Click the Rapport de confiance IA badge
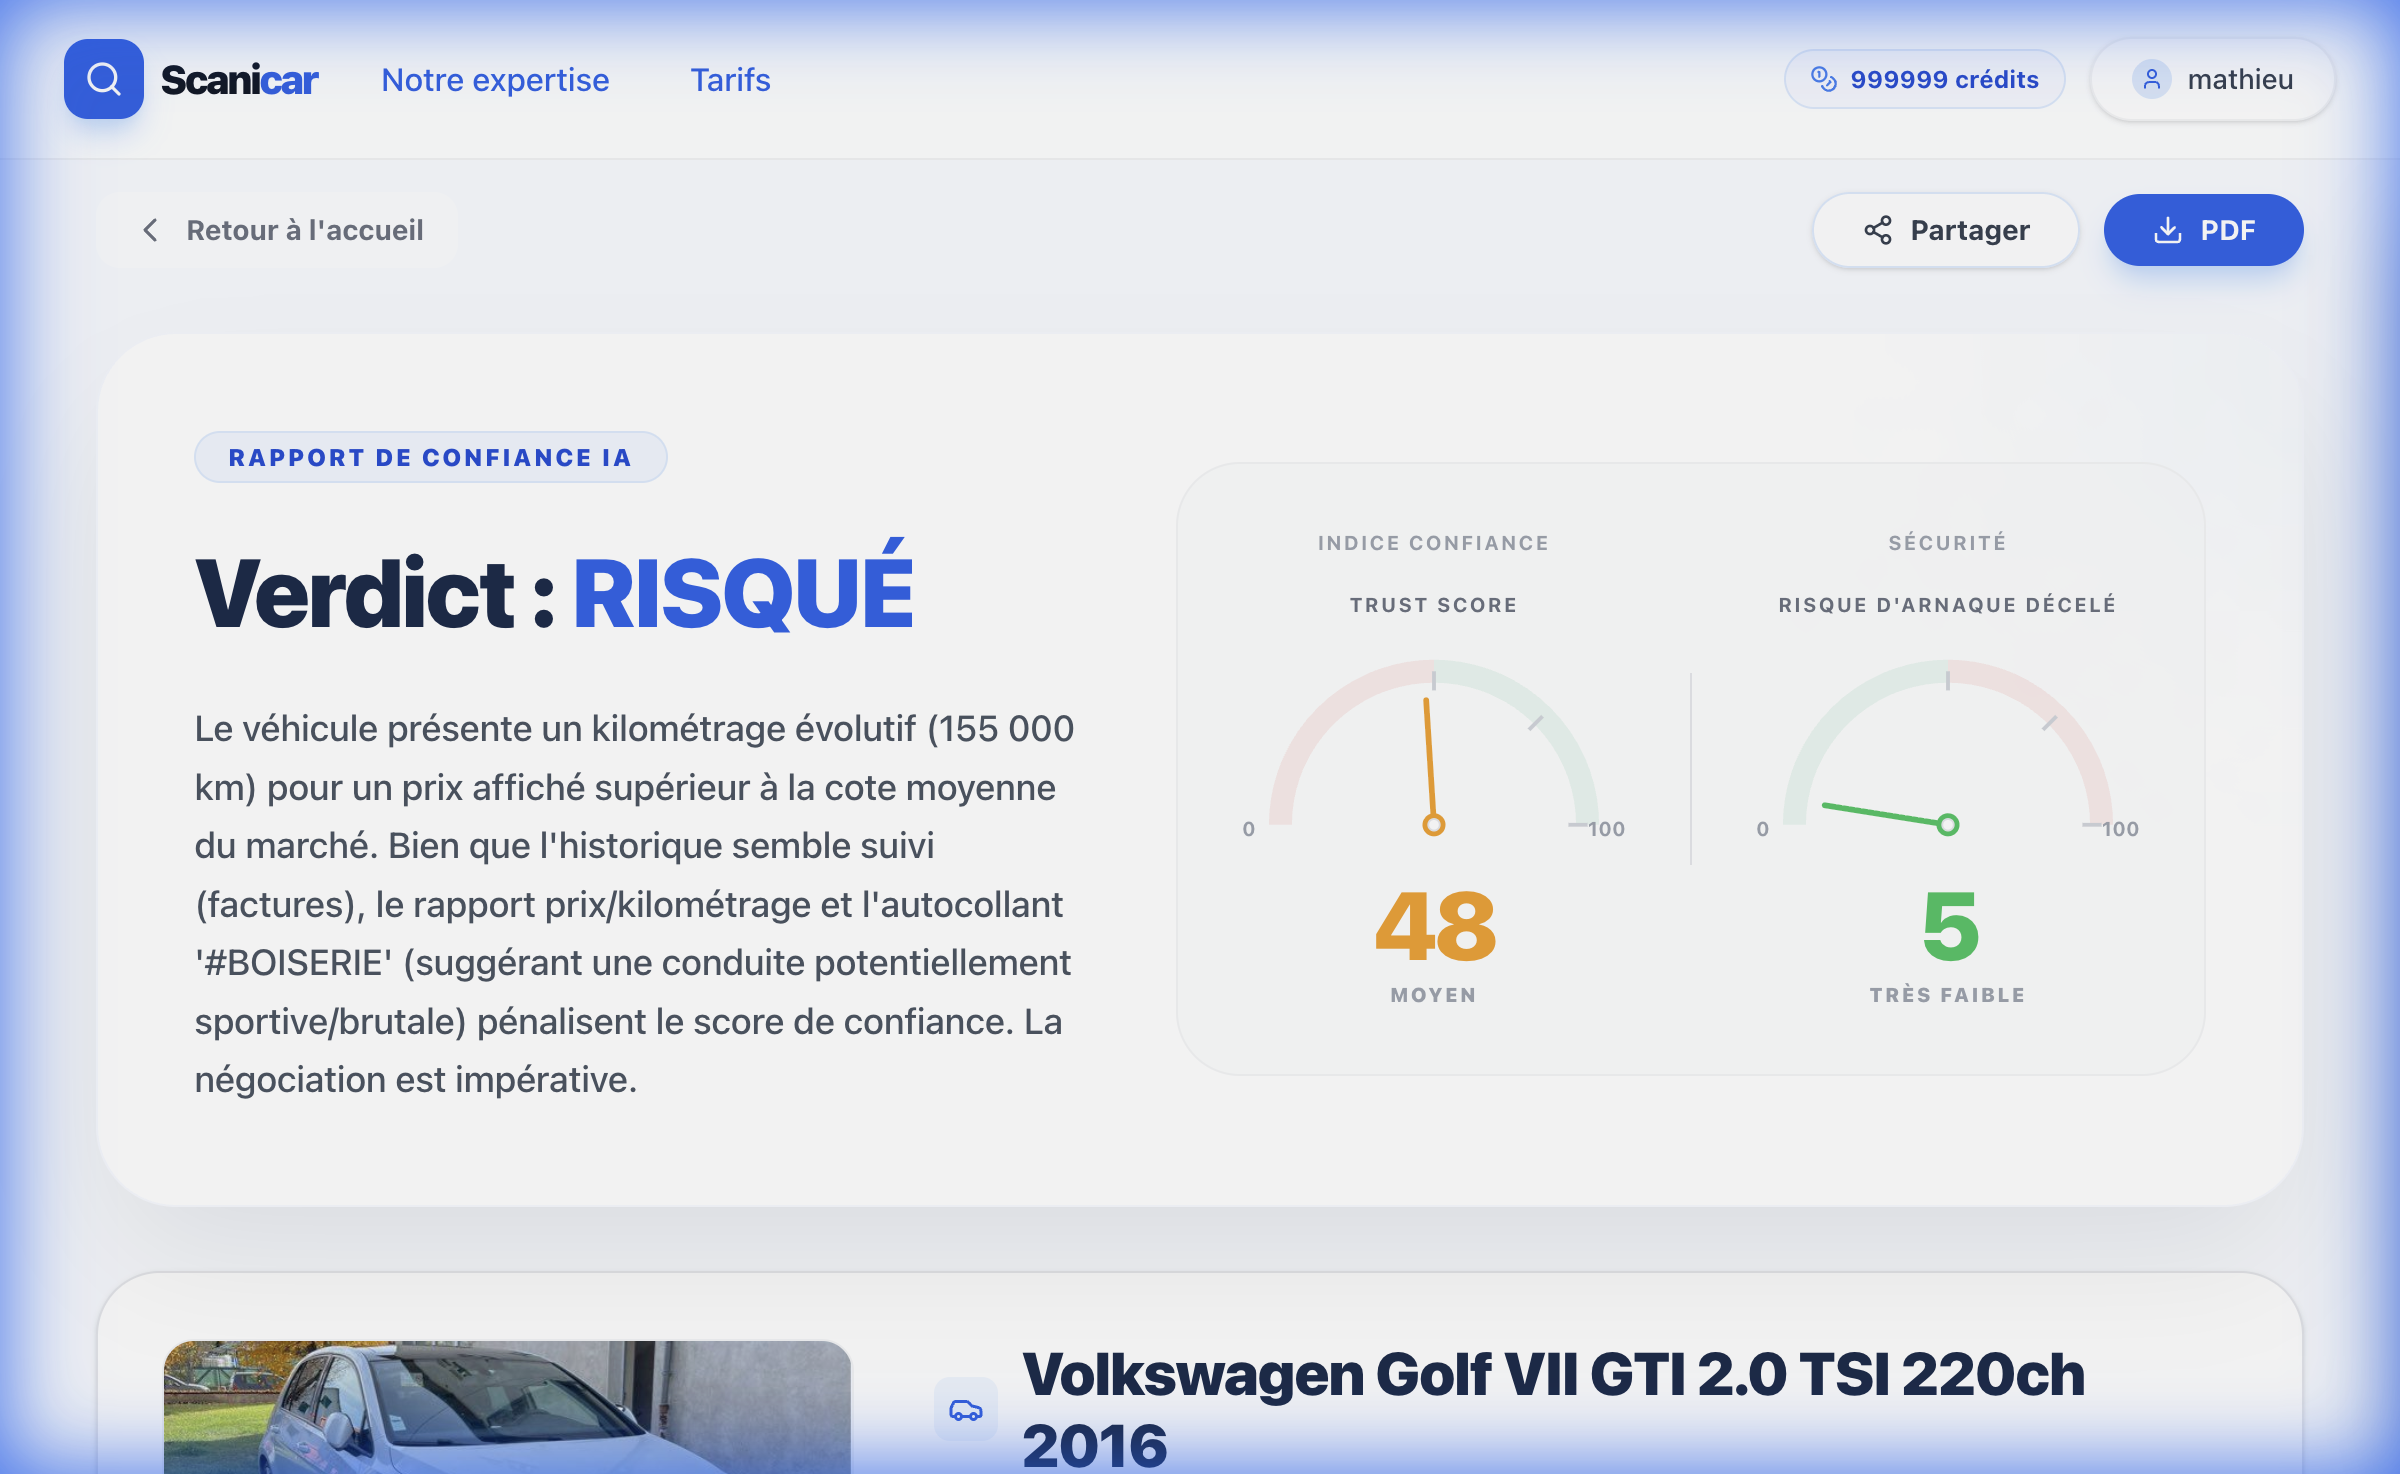The height and width of the screenshot is (1474, 2400). click(430, 457)
